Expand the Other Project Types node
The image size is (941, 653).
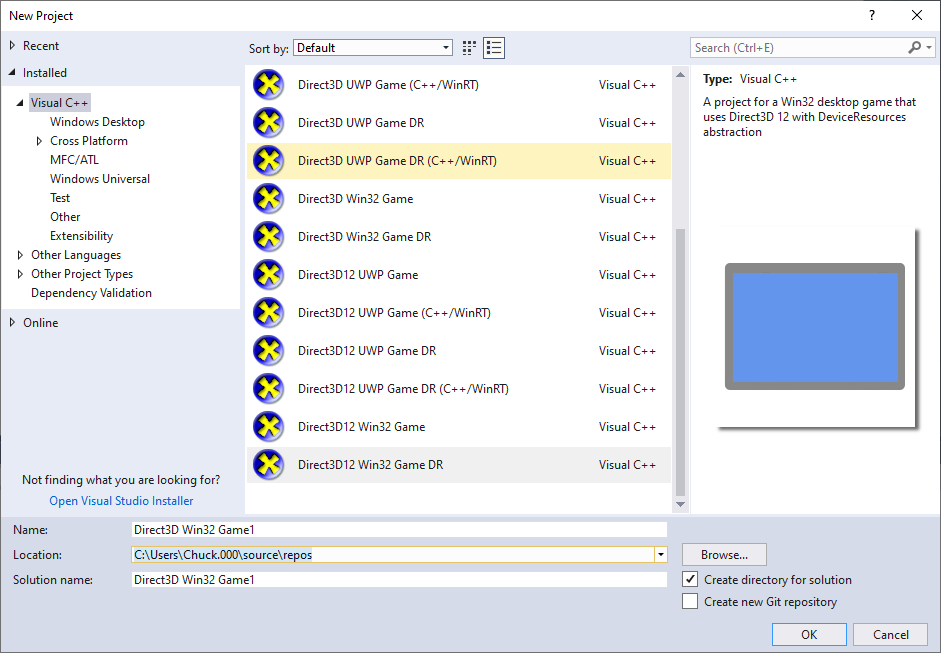point(20,274)
